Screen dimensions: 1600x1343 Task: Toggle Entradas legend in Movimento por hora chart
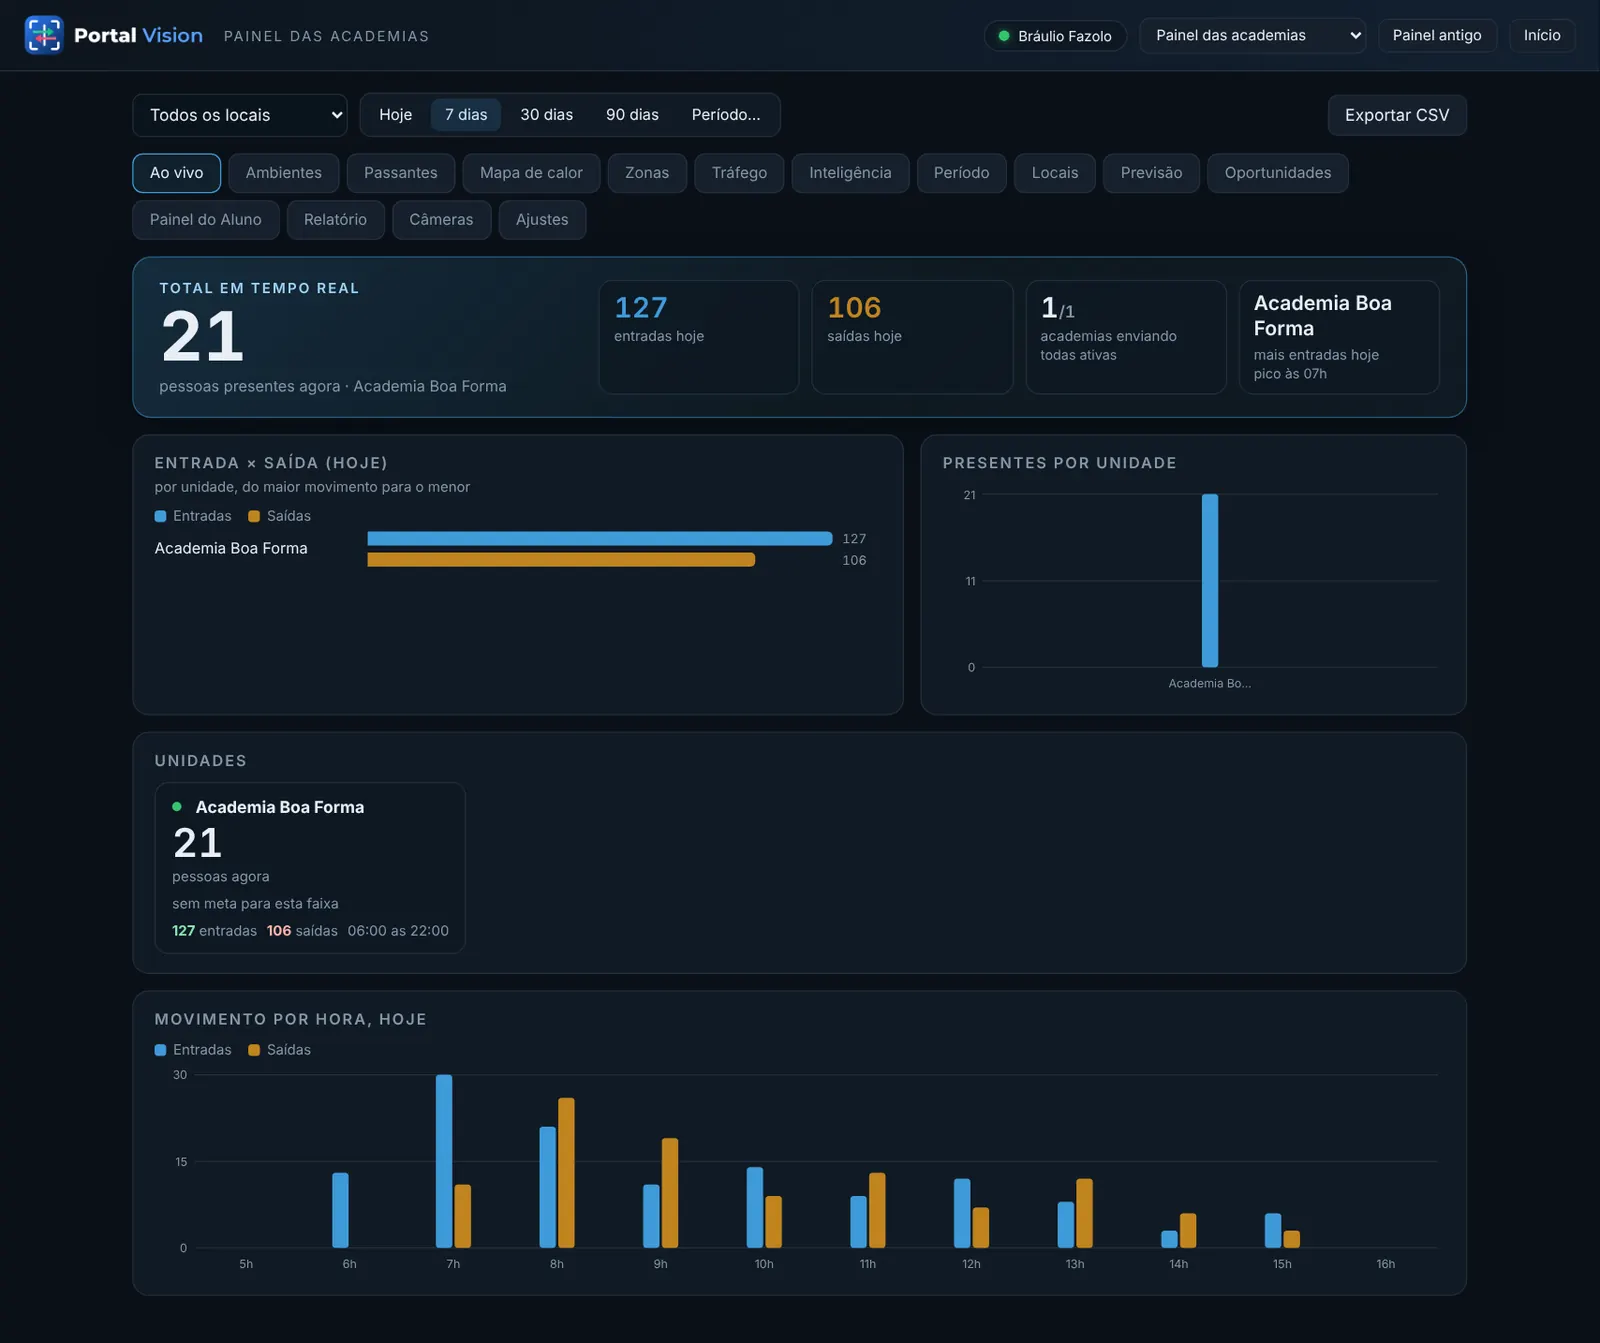click(193, 1050)
